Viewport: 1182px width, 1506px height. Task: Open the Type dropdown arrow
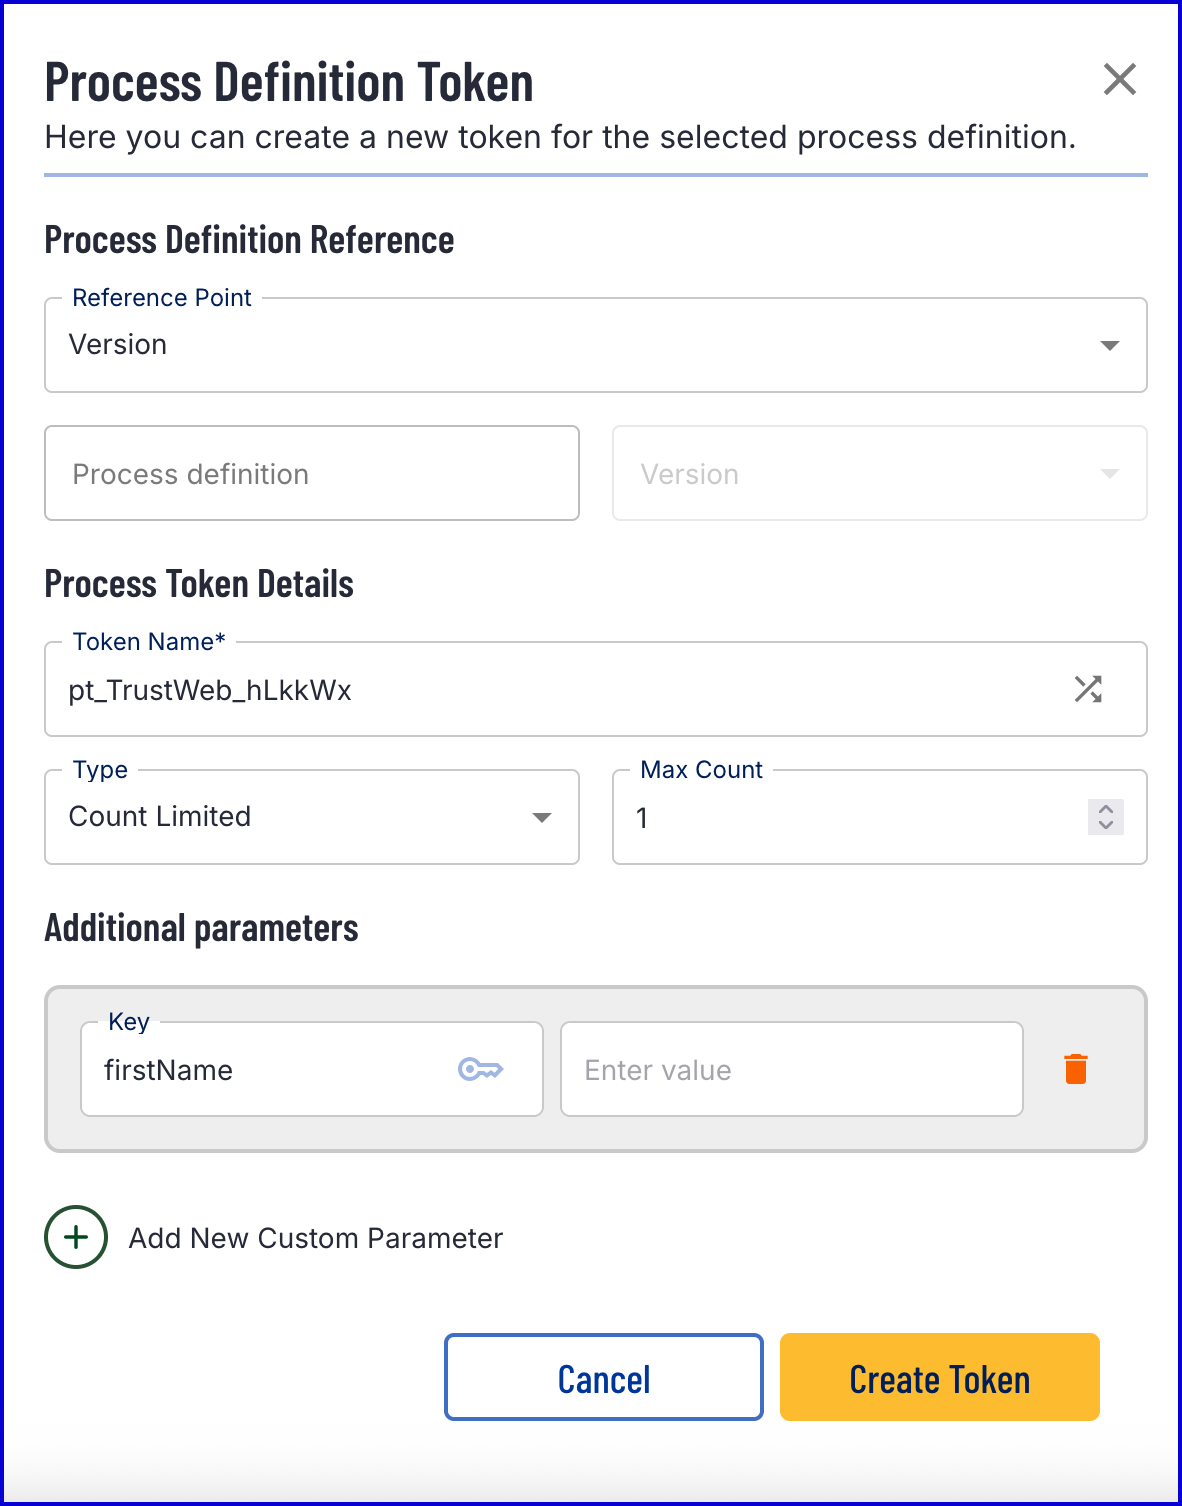click(542, 817)
